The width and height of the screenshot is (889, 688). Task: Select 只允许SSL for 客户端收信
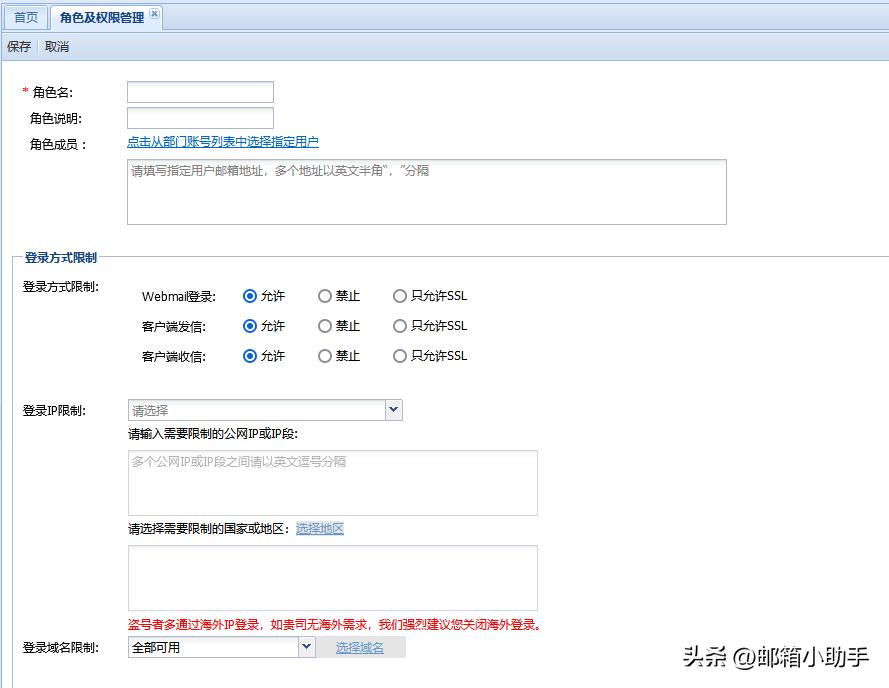pyautogui.click(x=399, y=355)
